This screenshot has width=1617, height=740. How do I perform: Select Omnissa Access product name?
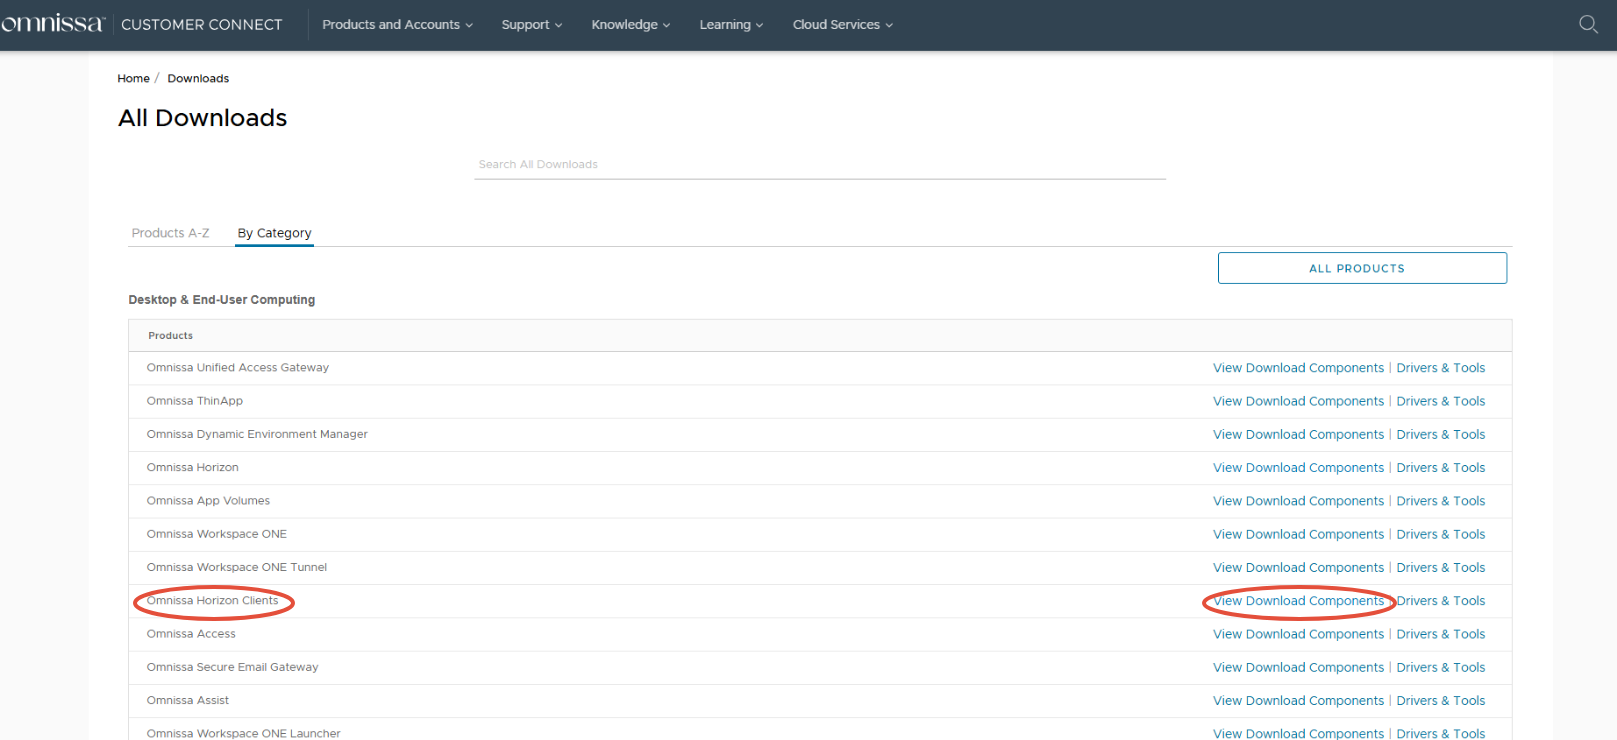[x=191, y=634]
